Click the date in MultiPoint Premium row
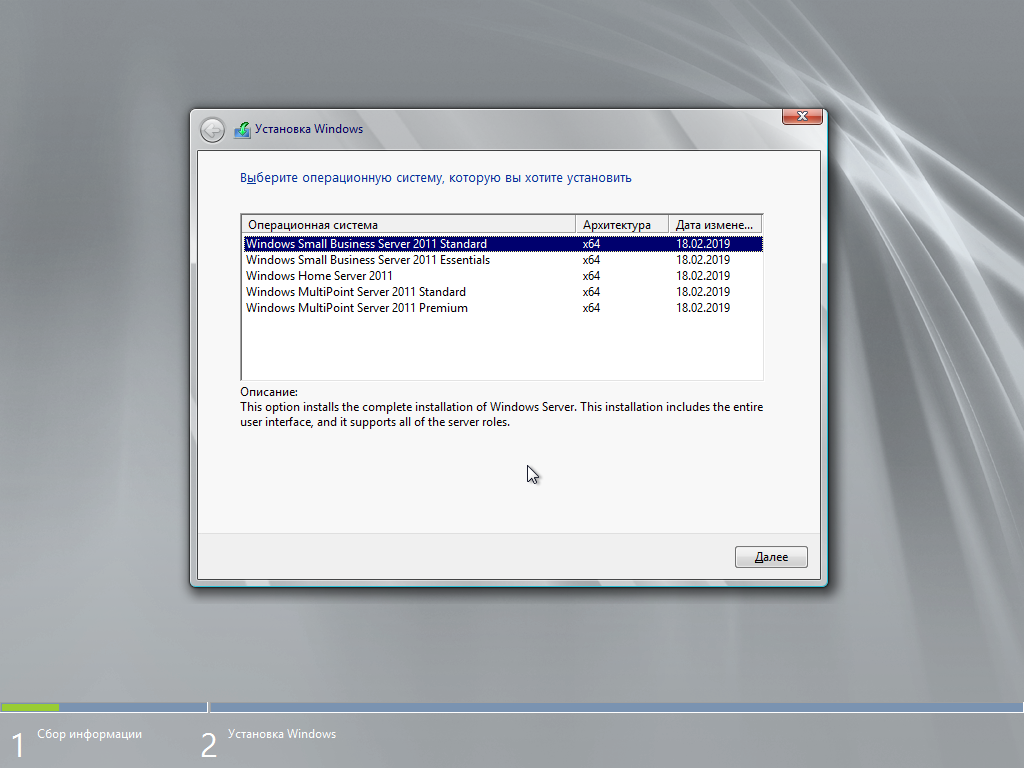1024x768 pixels. [703, 308]
